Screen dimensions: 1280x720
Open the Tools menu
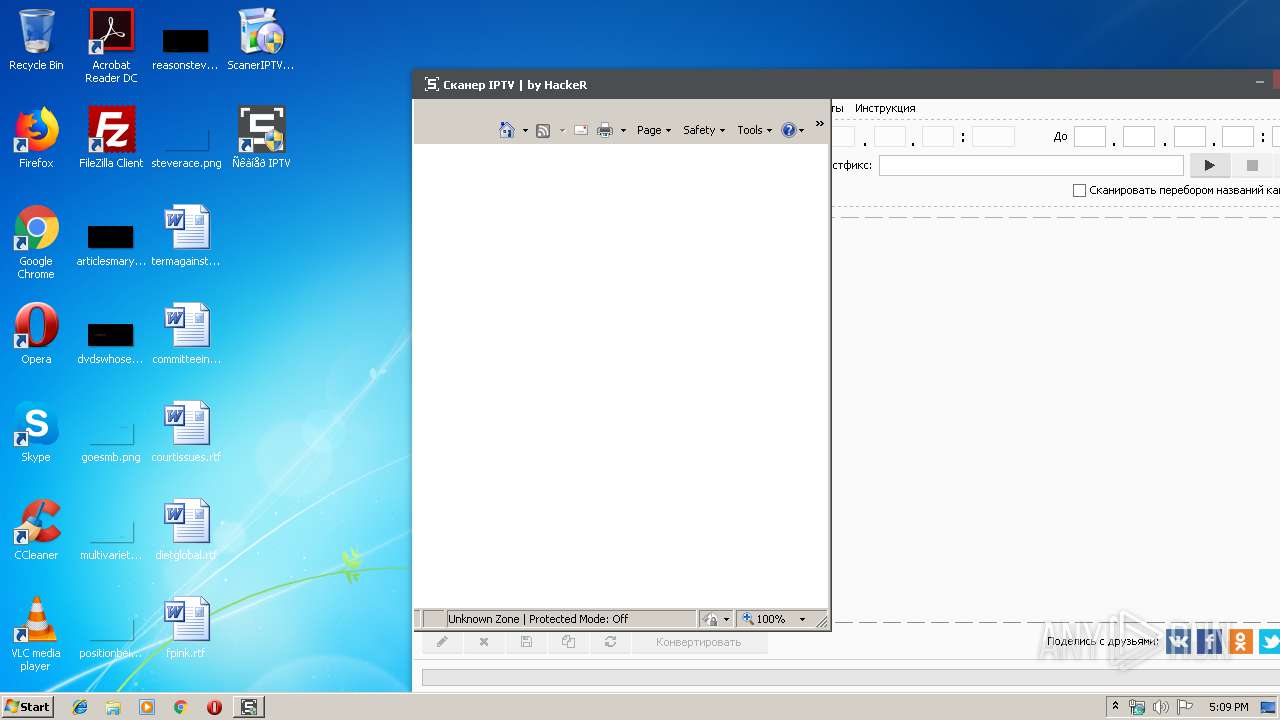click(755, 130)
